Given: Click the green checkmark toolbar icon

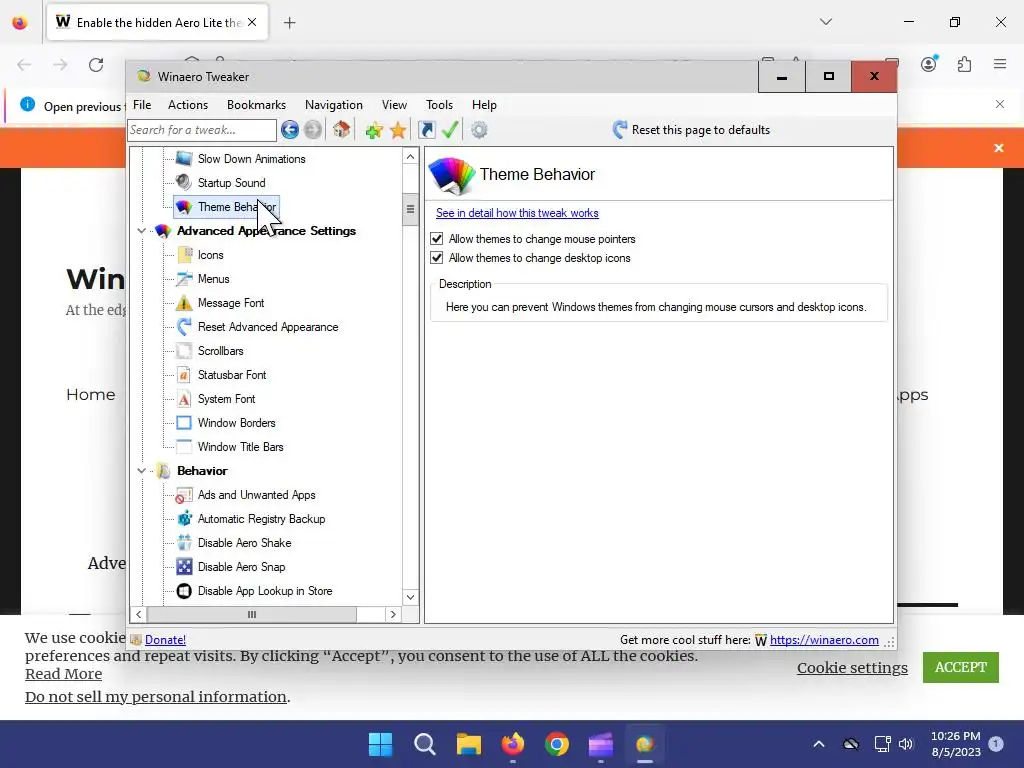Looking at the screenshot, I should pos(450,130).
